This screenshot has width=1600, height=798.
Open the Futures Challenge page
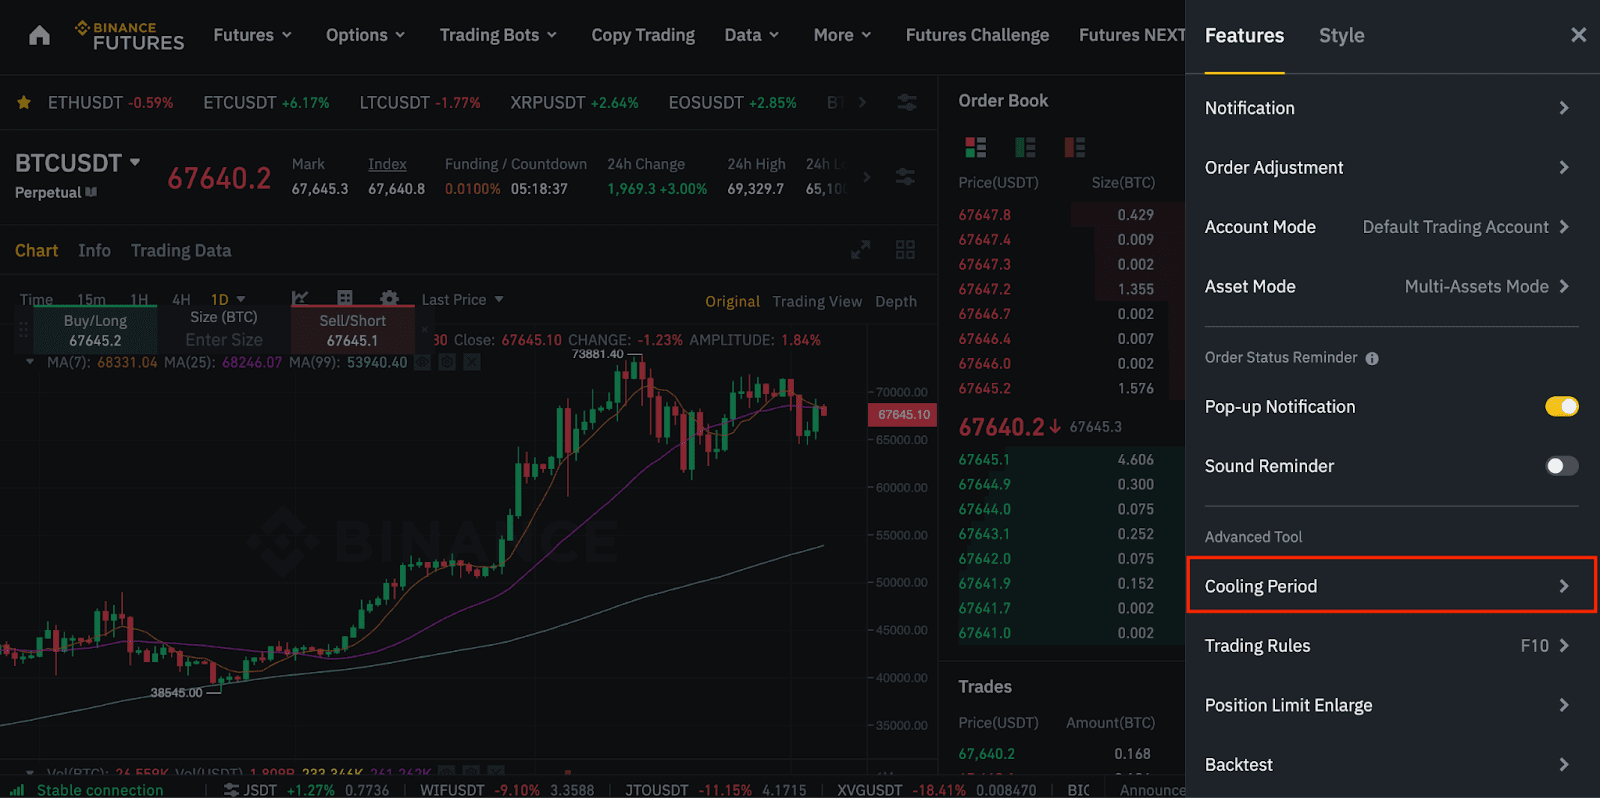click(x=977, y=35)
